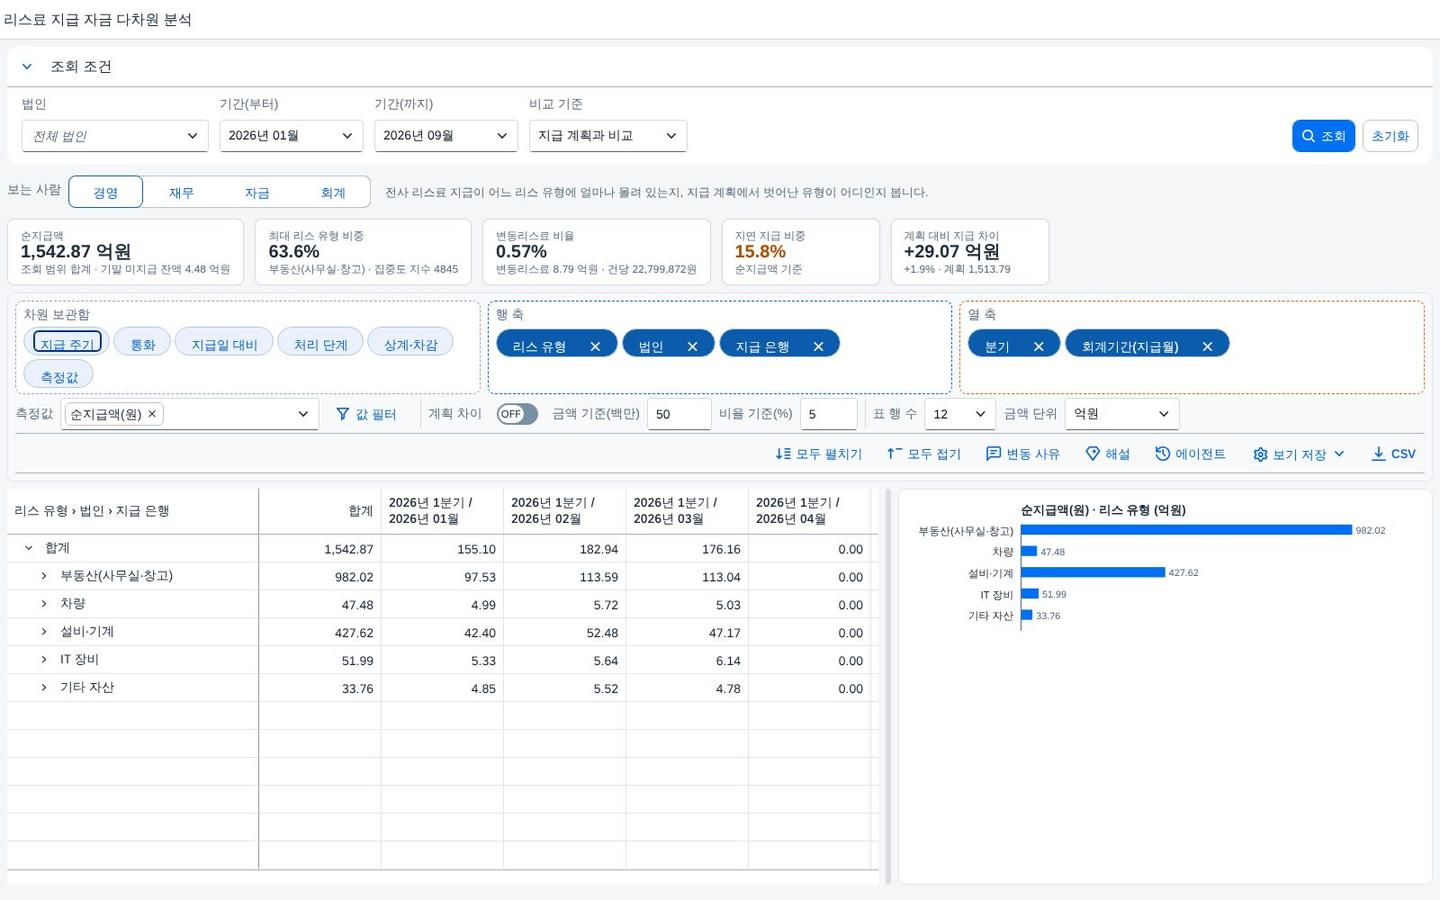This screenshot has width=1440, height=900.
Task: Remove the 지급 은행 chip from row axis
Action: [x=818, y=347]
